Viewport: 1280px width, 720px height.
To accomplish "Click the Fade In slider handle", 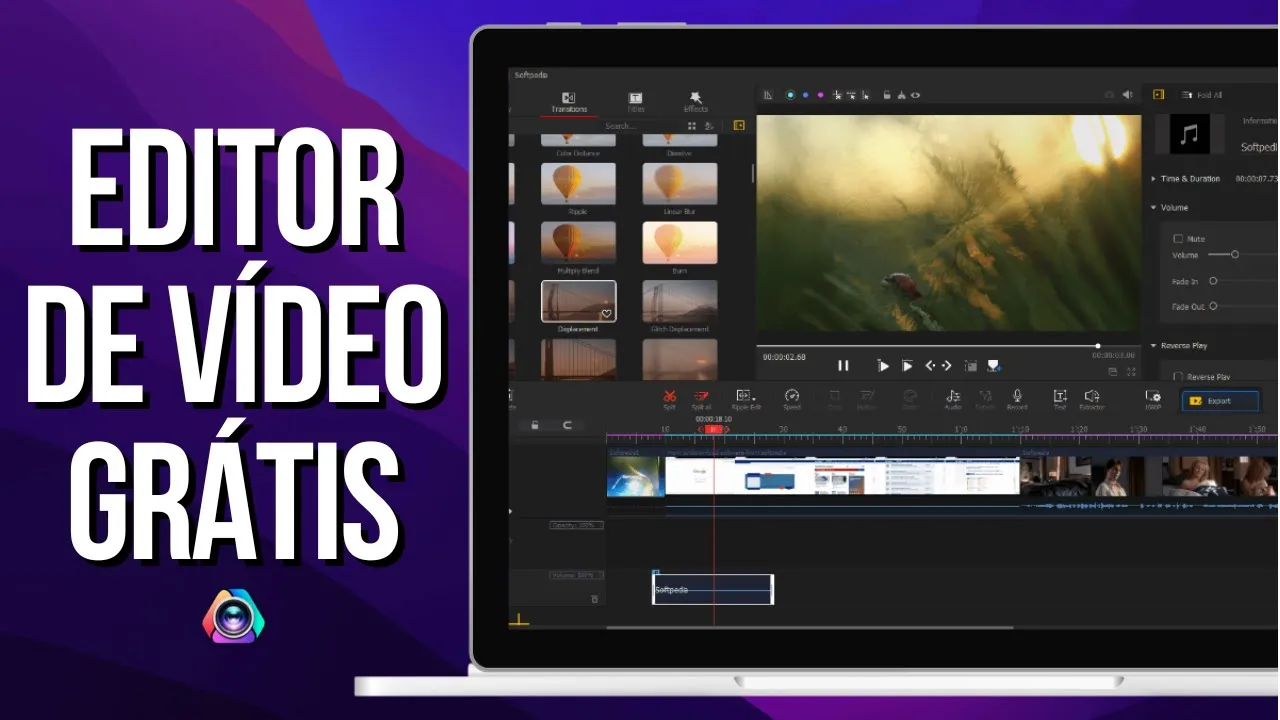I will tap(1213, 281).
